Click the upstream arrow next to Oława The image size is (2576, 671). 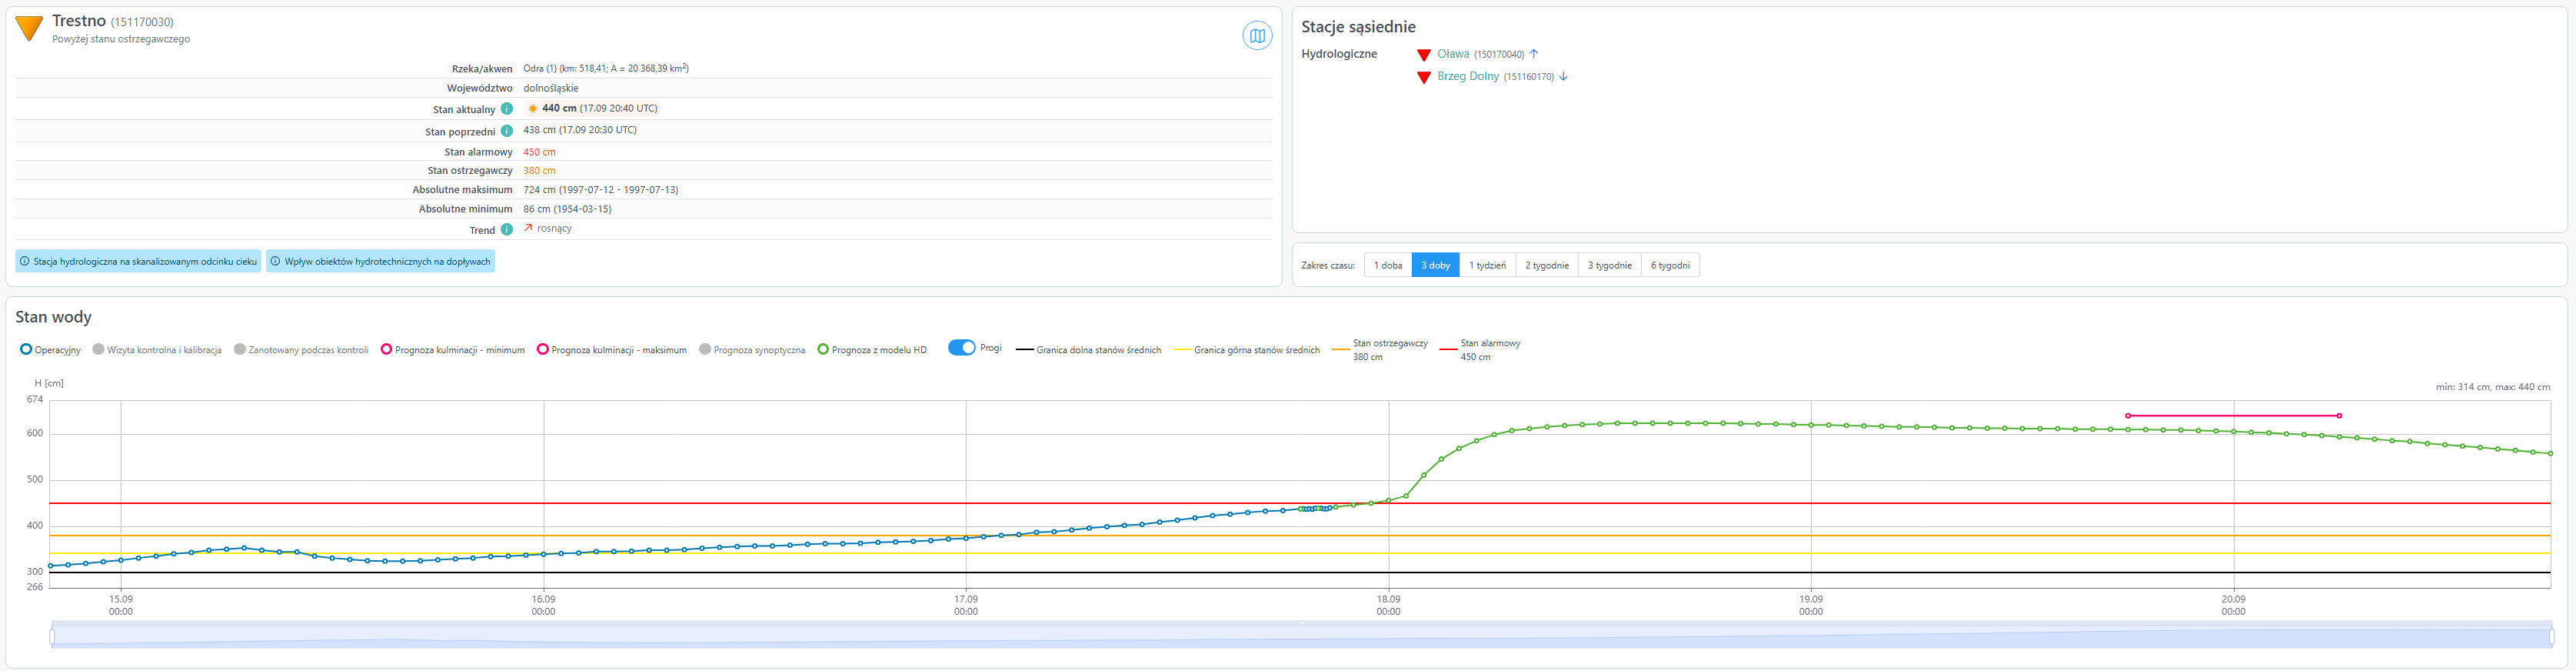coord(1534,54)
